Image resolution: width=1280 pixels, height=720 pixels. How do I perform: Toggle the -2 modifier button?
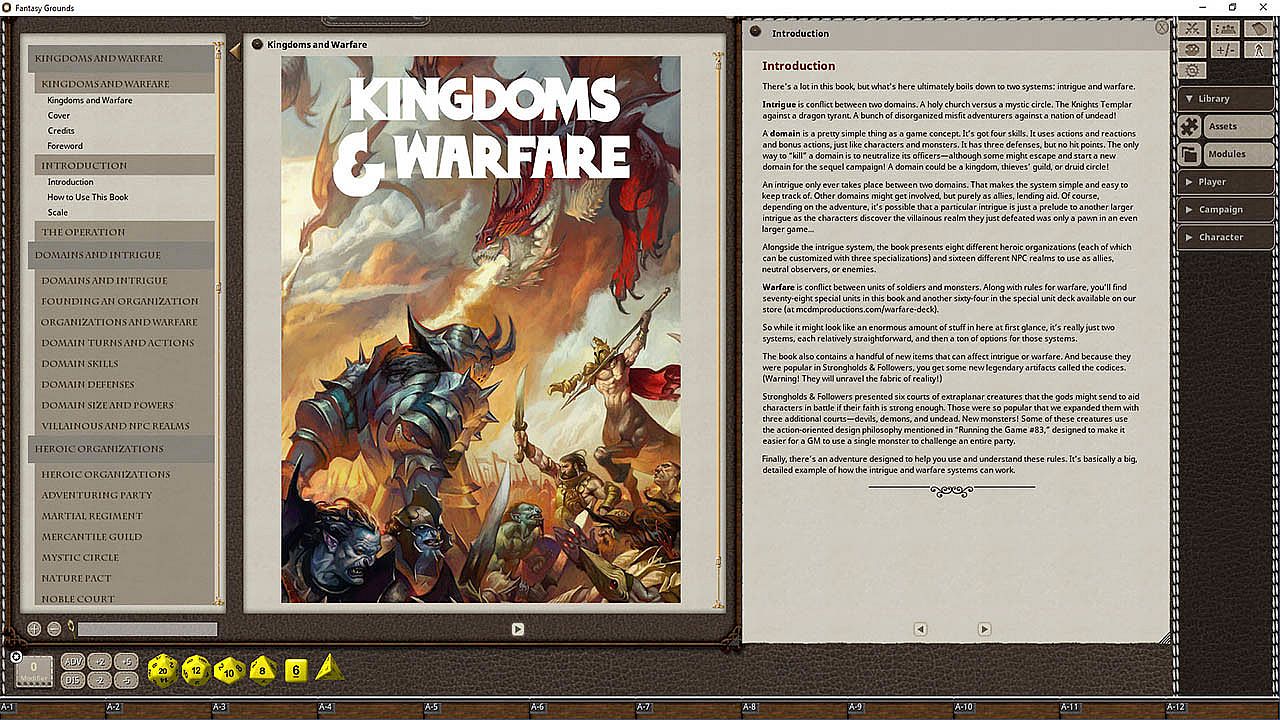point(99,680)
